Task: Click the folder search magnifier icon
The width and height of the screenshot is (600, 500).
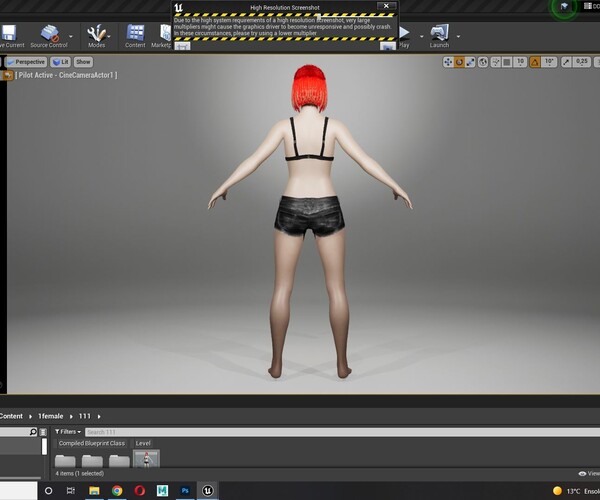Action: [x=33, y=432]
